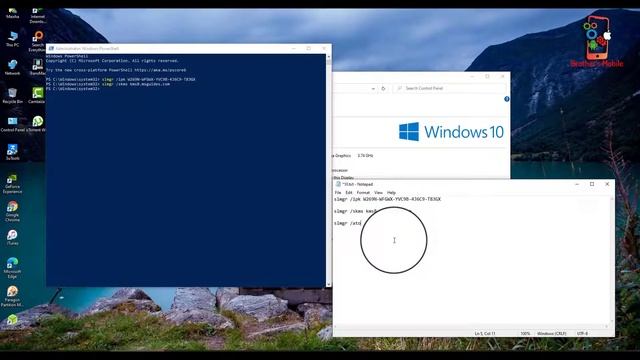This screenshot has width=640, height=360.
Task: Click the Administrator: Windows PowerShell title text
Action: pyautogui.click(x=87, y=48)
